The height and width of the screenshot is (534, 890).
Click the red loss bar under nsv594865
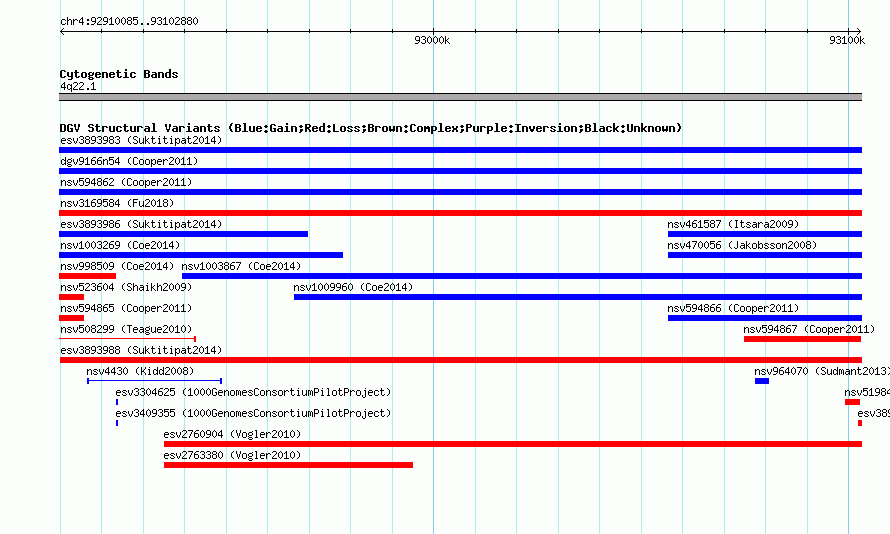point(72,318)
